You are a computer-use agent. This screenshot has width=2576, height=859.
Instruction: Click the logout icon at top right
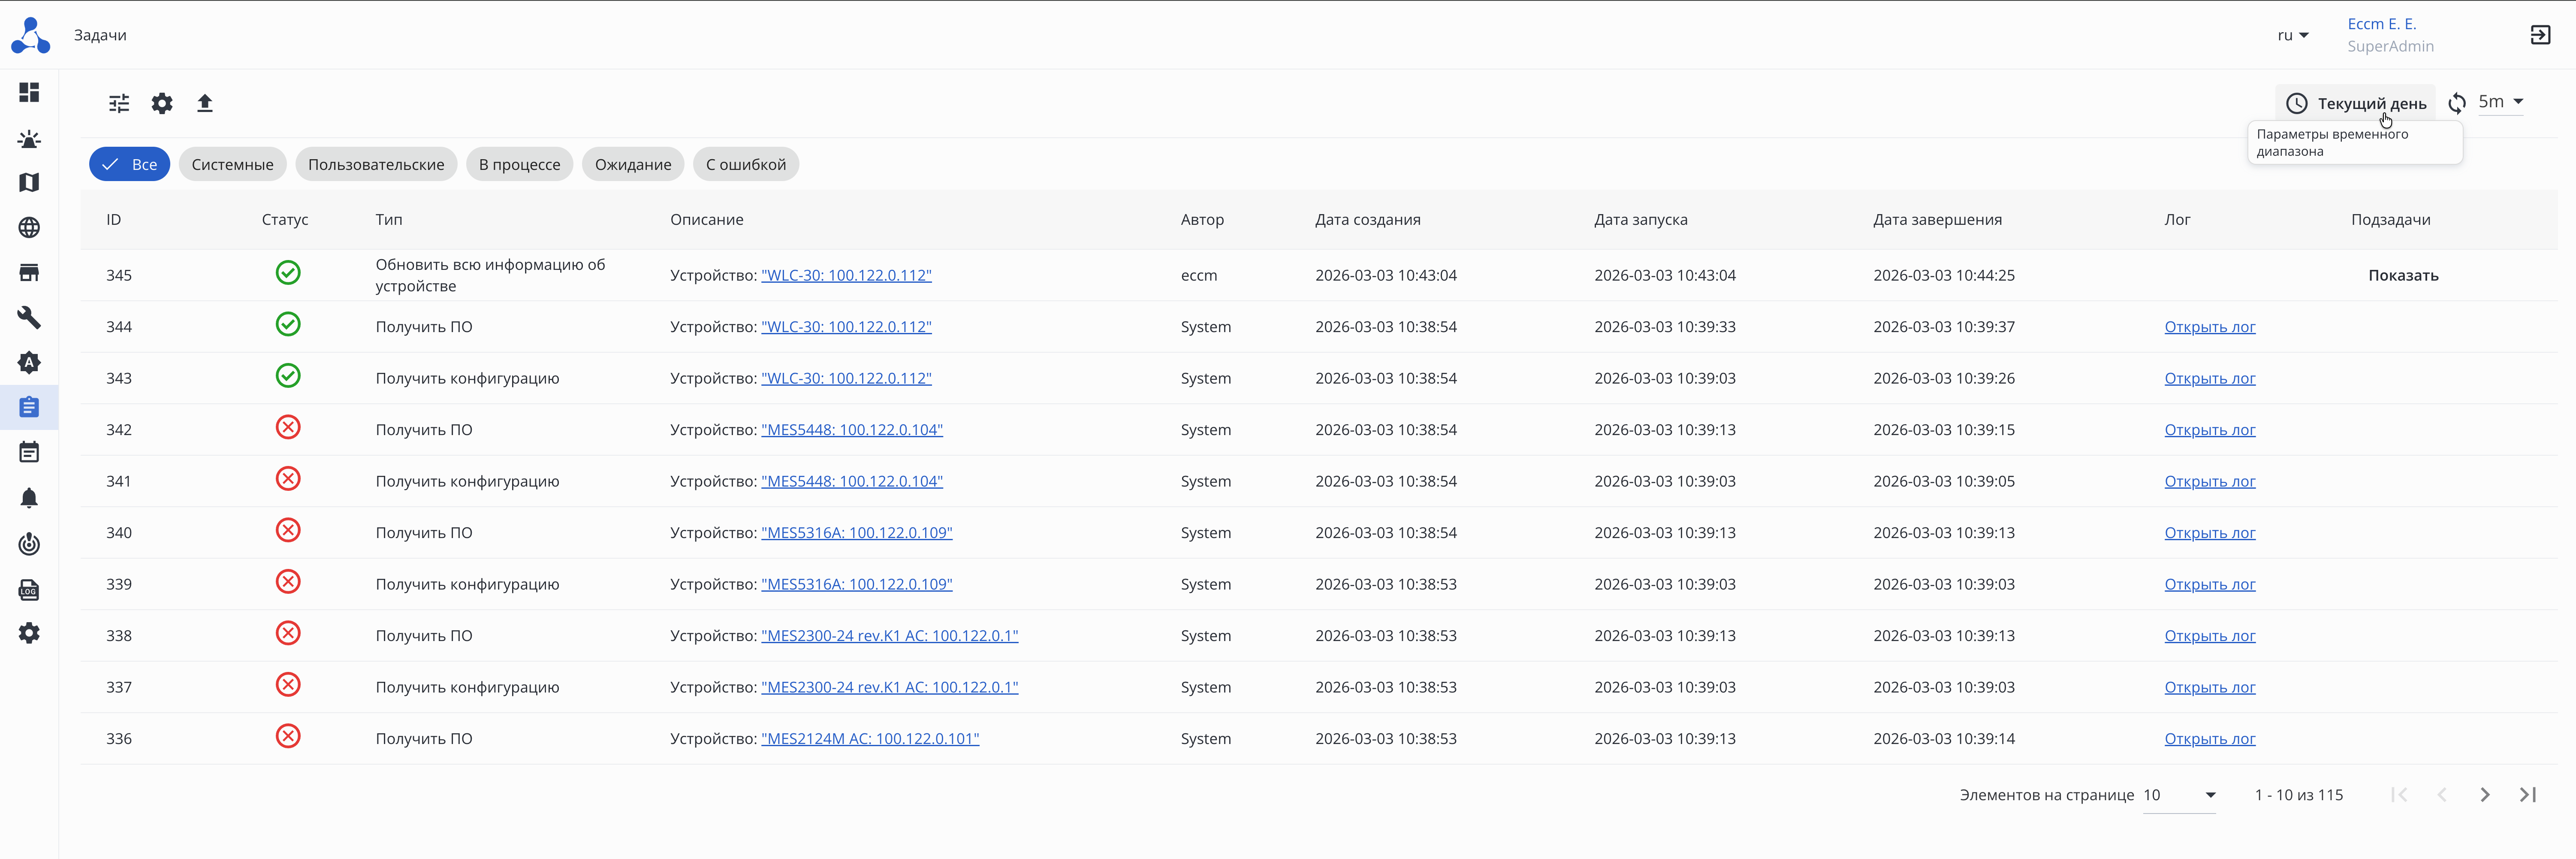(2540, 35)
